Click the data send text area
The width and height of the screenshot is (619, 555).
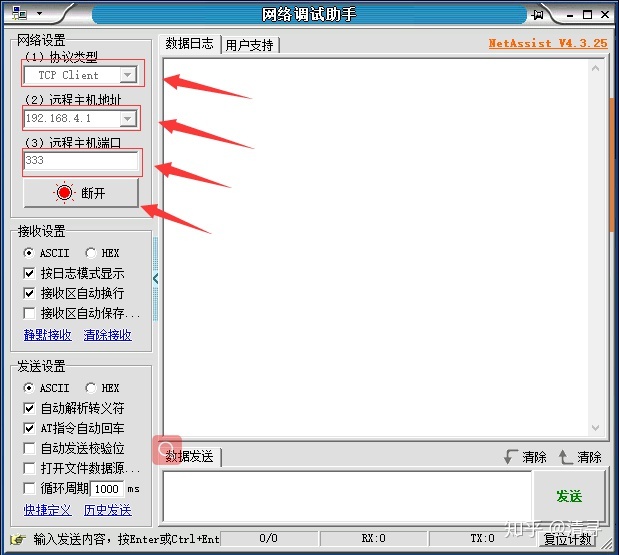click(347, 497)
